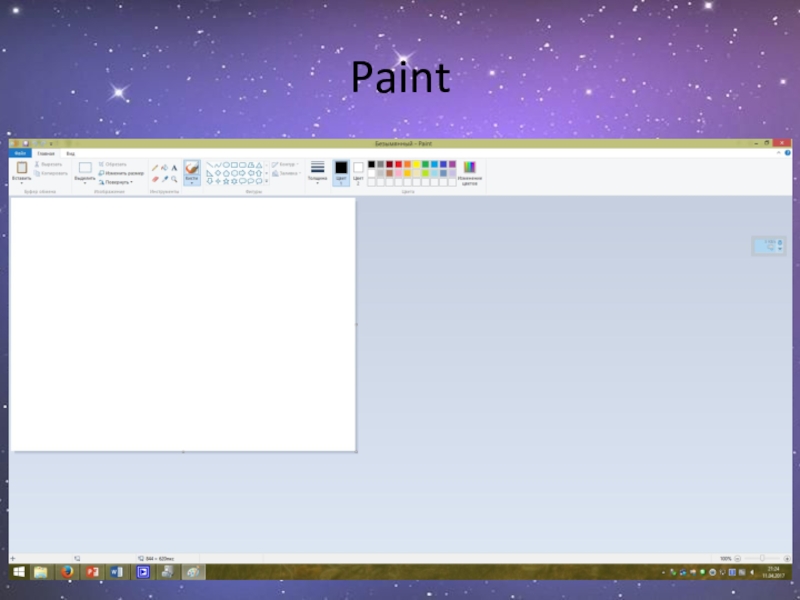
Task: Click the 100% zoom level text
Action: 726,559
